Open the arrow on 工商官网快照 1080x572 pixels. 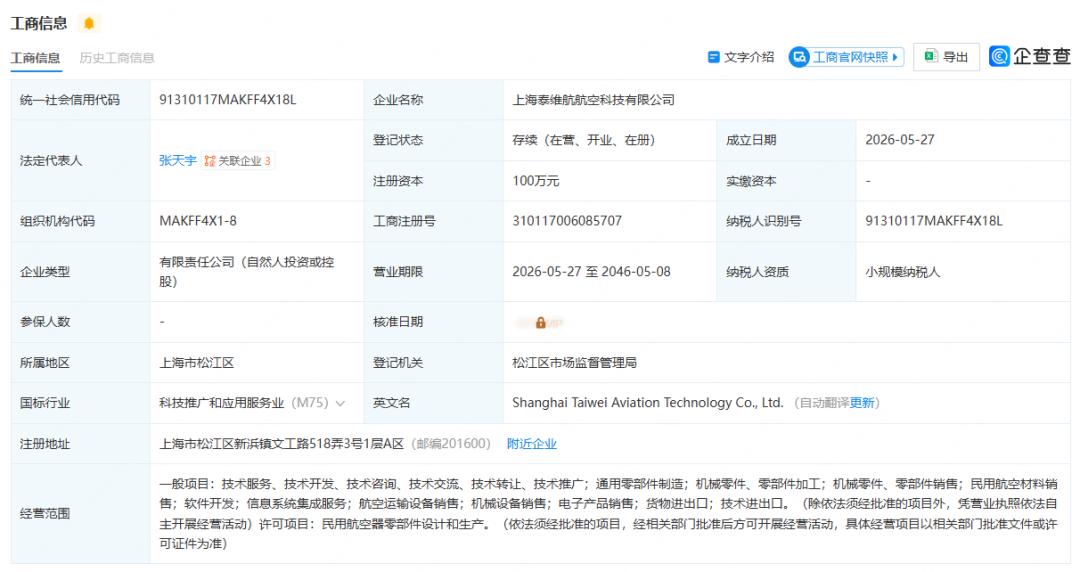click(x=895, y=57)
